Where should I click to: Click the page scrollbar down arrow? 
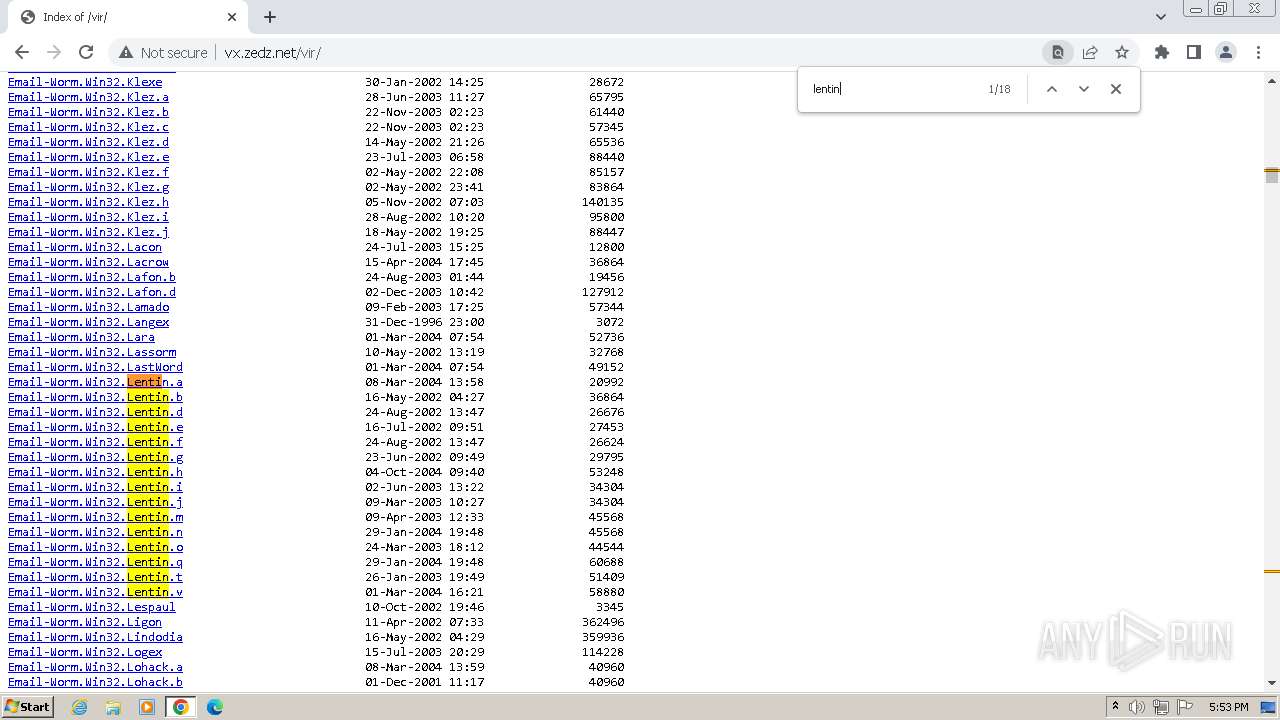pos(1272,683)
